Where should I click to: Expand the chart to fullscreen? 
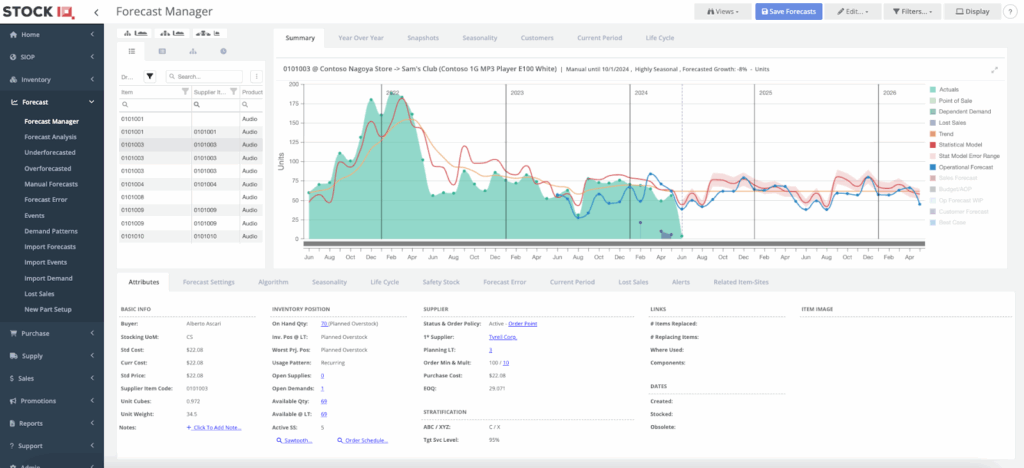click(x=994, y=70)
